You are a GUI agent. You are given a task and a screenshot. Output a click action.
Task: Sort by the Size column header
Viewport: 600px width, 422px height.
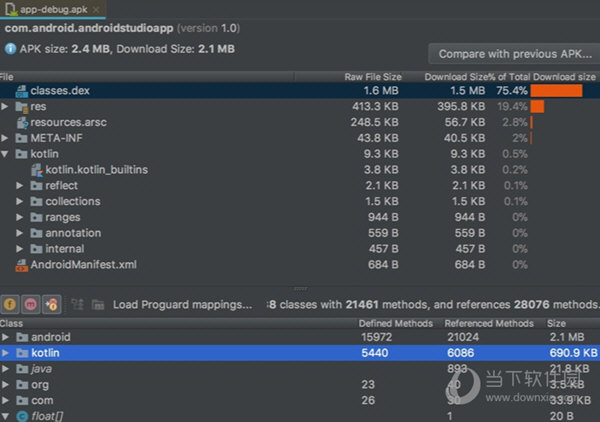click(x=556, y=324)
